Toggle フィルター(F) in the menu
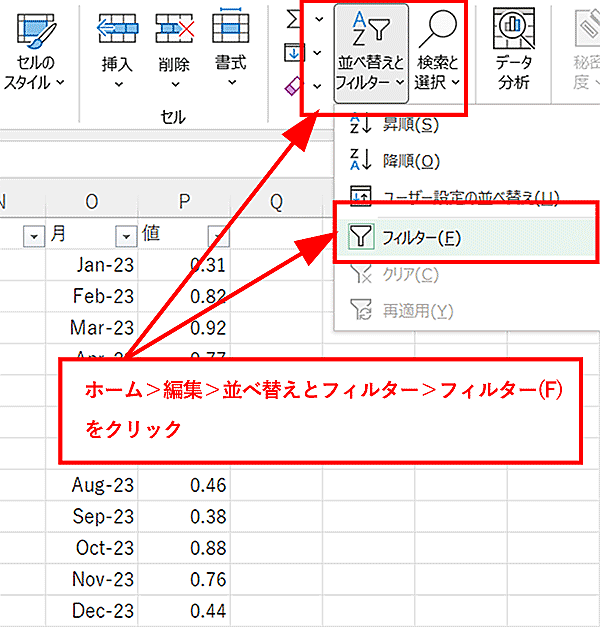The width and height of the screenshot is (600, 627). [x=420, y=237]
